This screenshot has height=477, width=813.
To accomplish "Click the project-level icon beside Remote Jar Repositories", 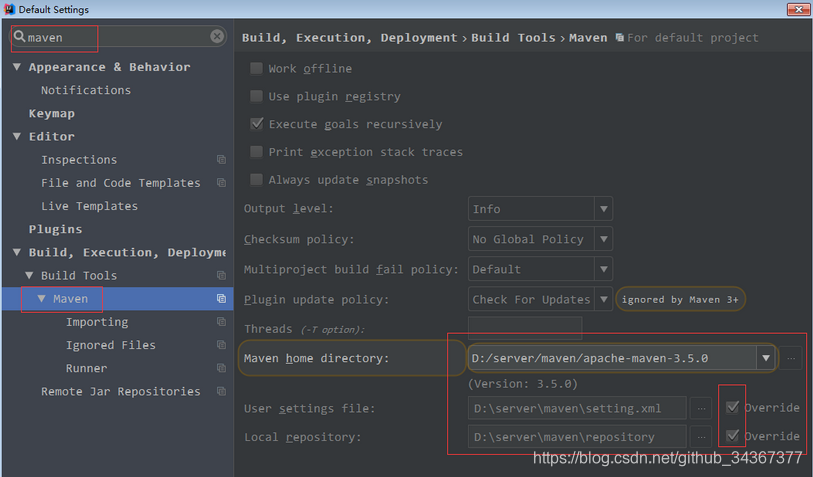I will 221,391.
